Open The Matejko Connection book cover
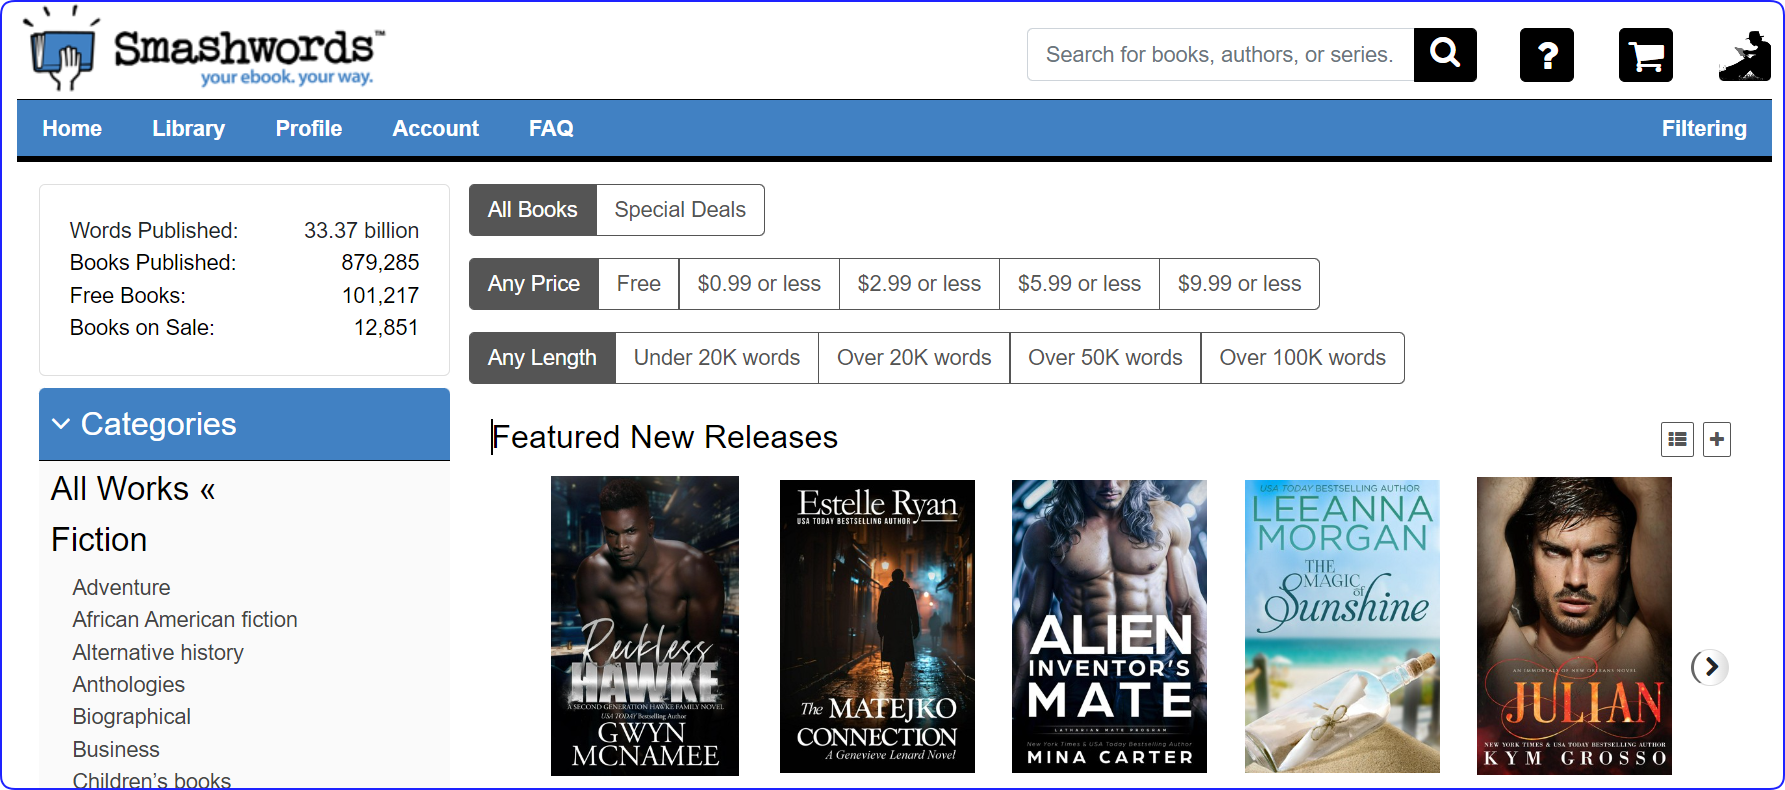The image size is (1785, 790). (x=877, y=626)
